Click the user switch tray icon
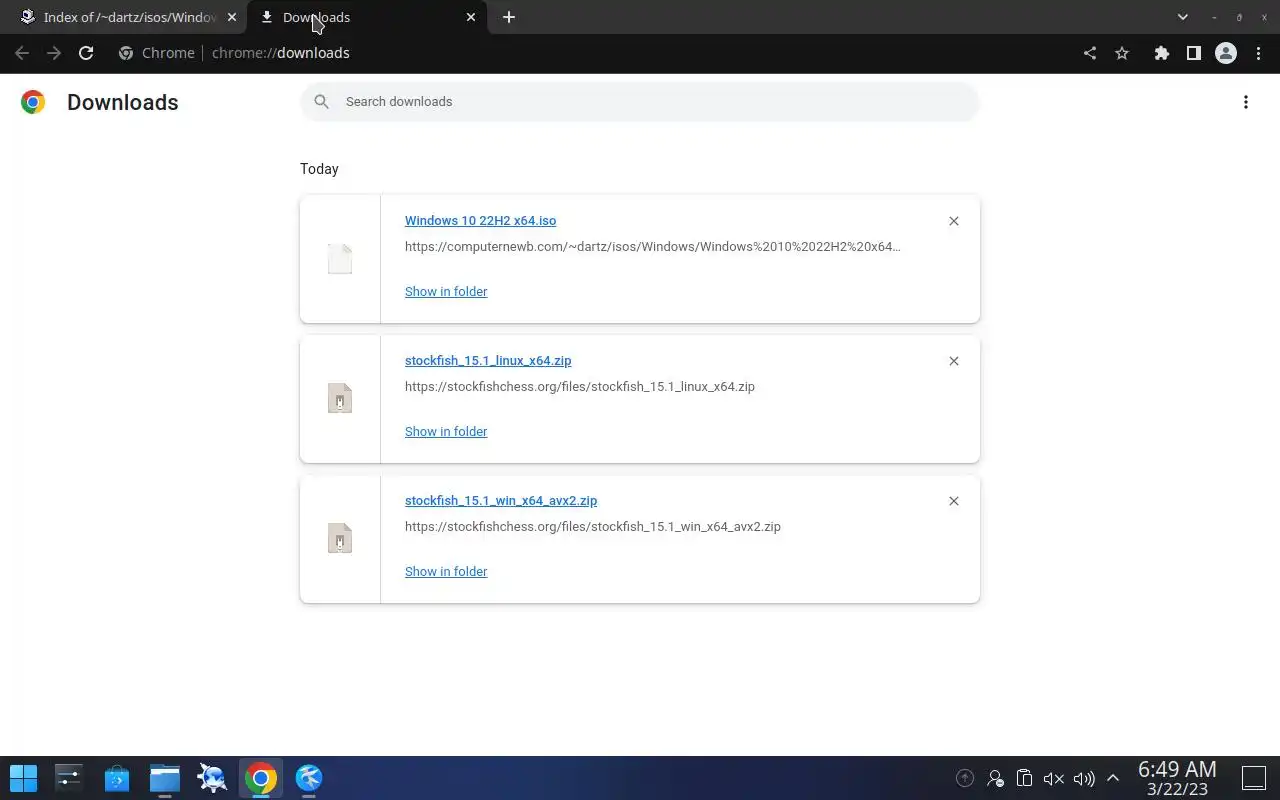The image size is (1280, 800). [995, 778]
